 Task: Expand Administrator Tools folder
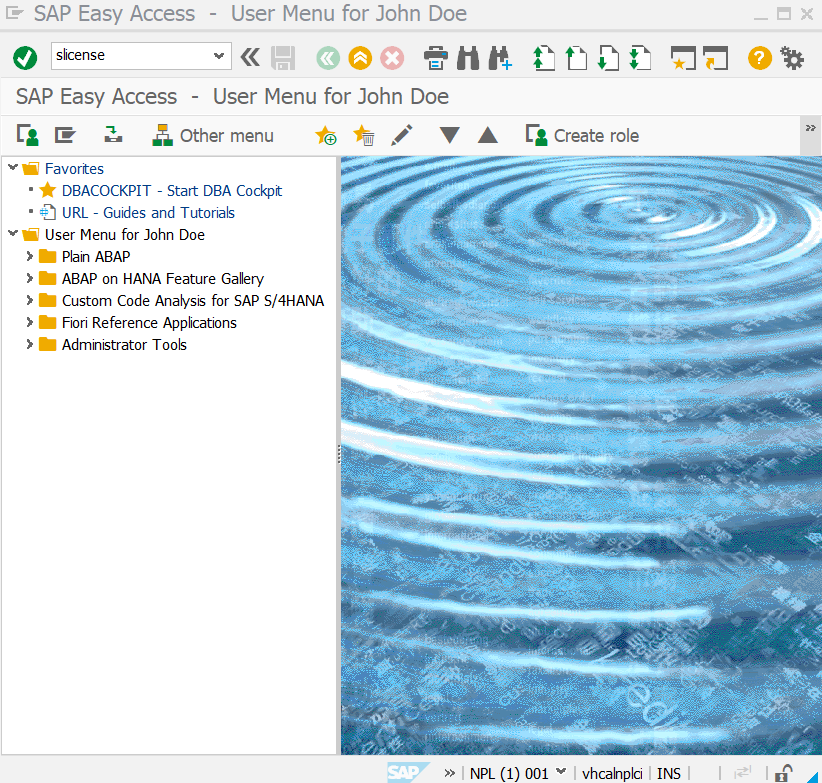(30, 344)
